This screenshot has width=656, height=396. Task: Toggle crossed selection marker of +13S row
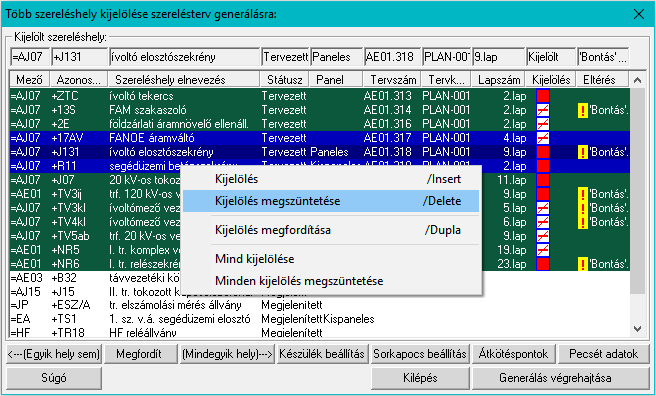point(543,110)
